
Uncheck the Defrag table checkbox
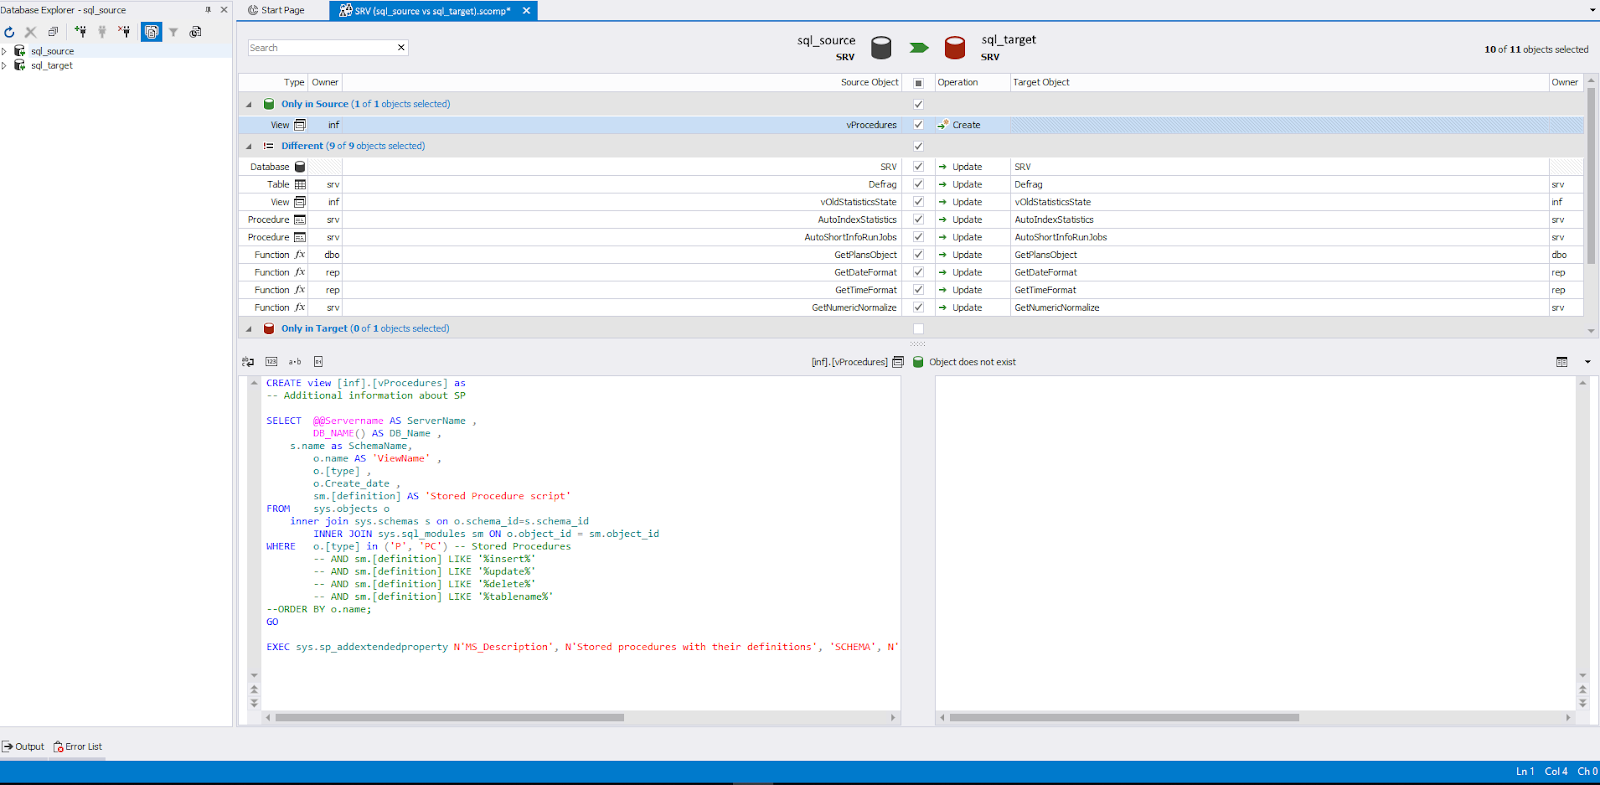[x=918, y=184]
